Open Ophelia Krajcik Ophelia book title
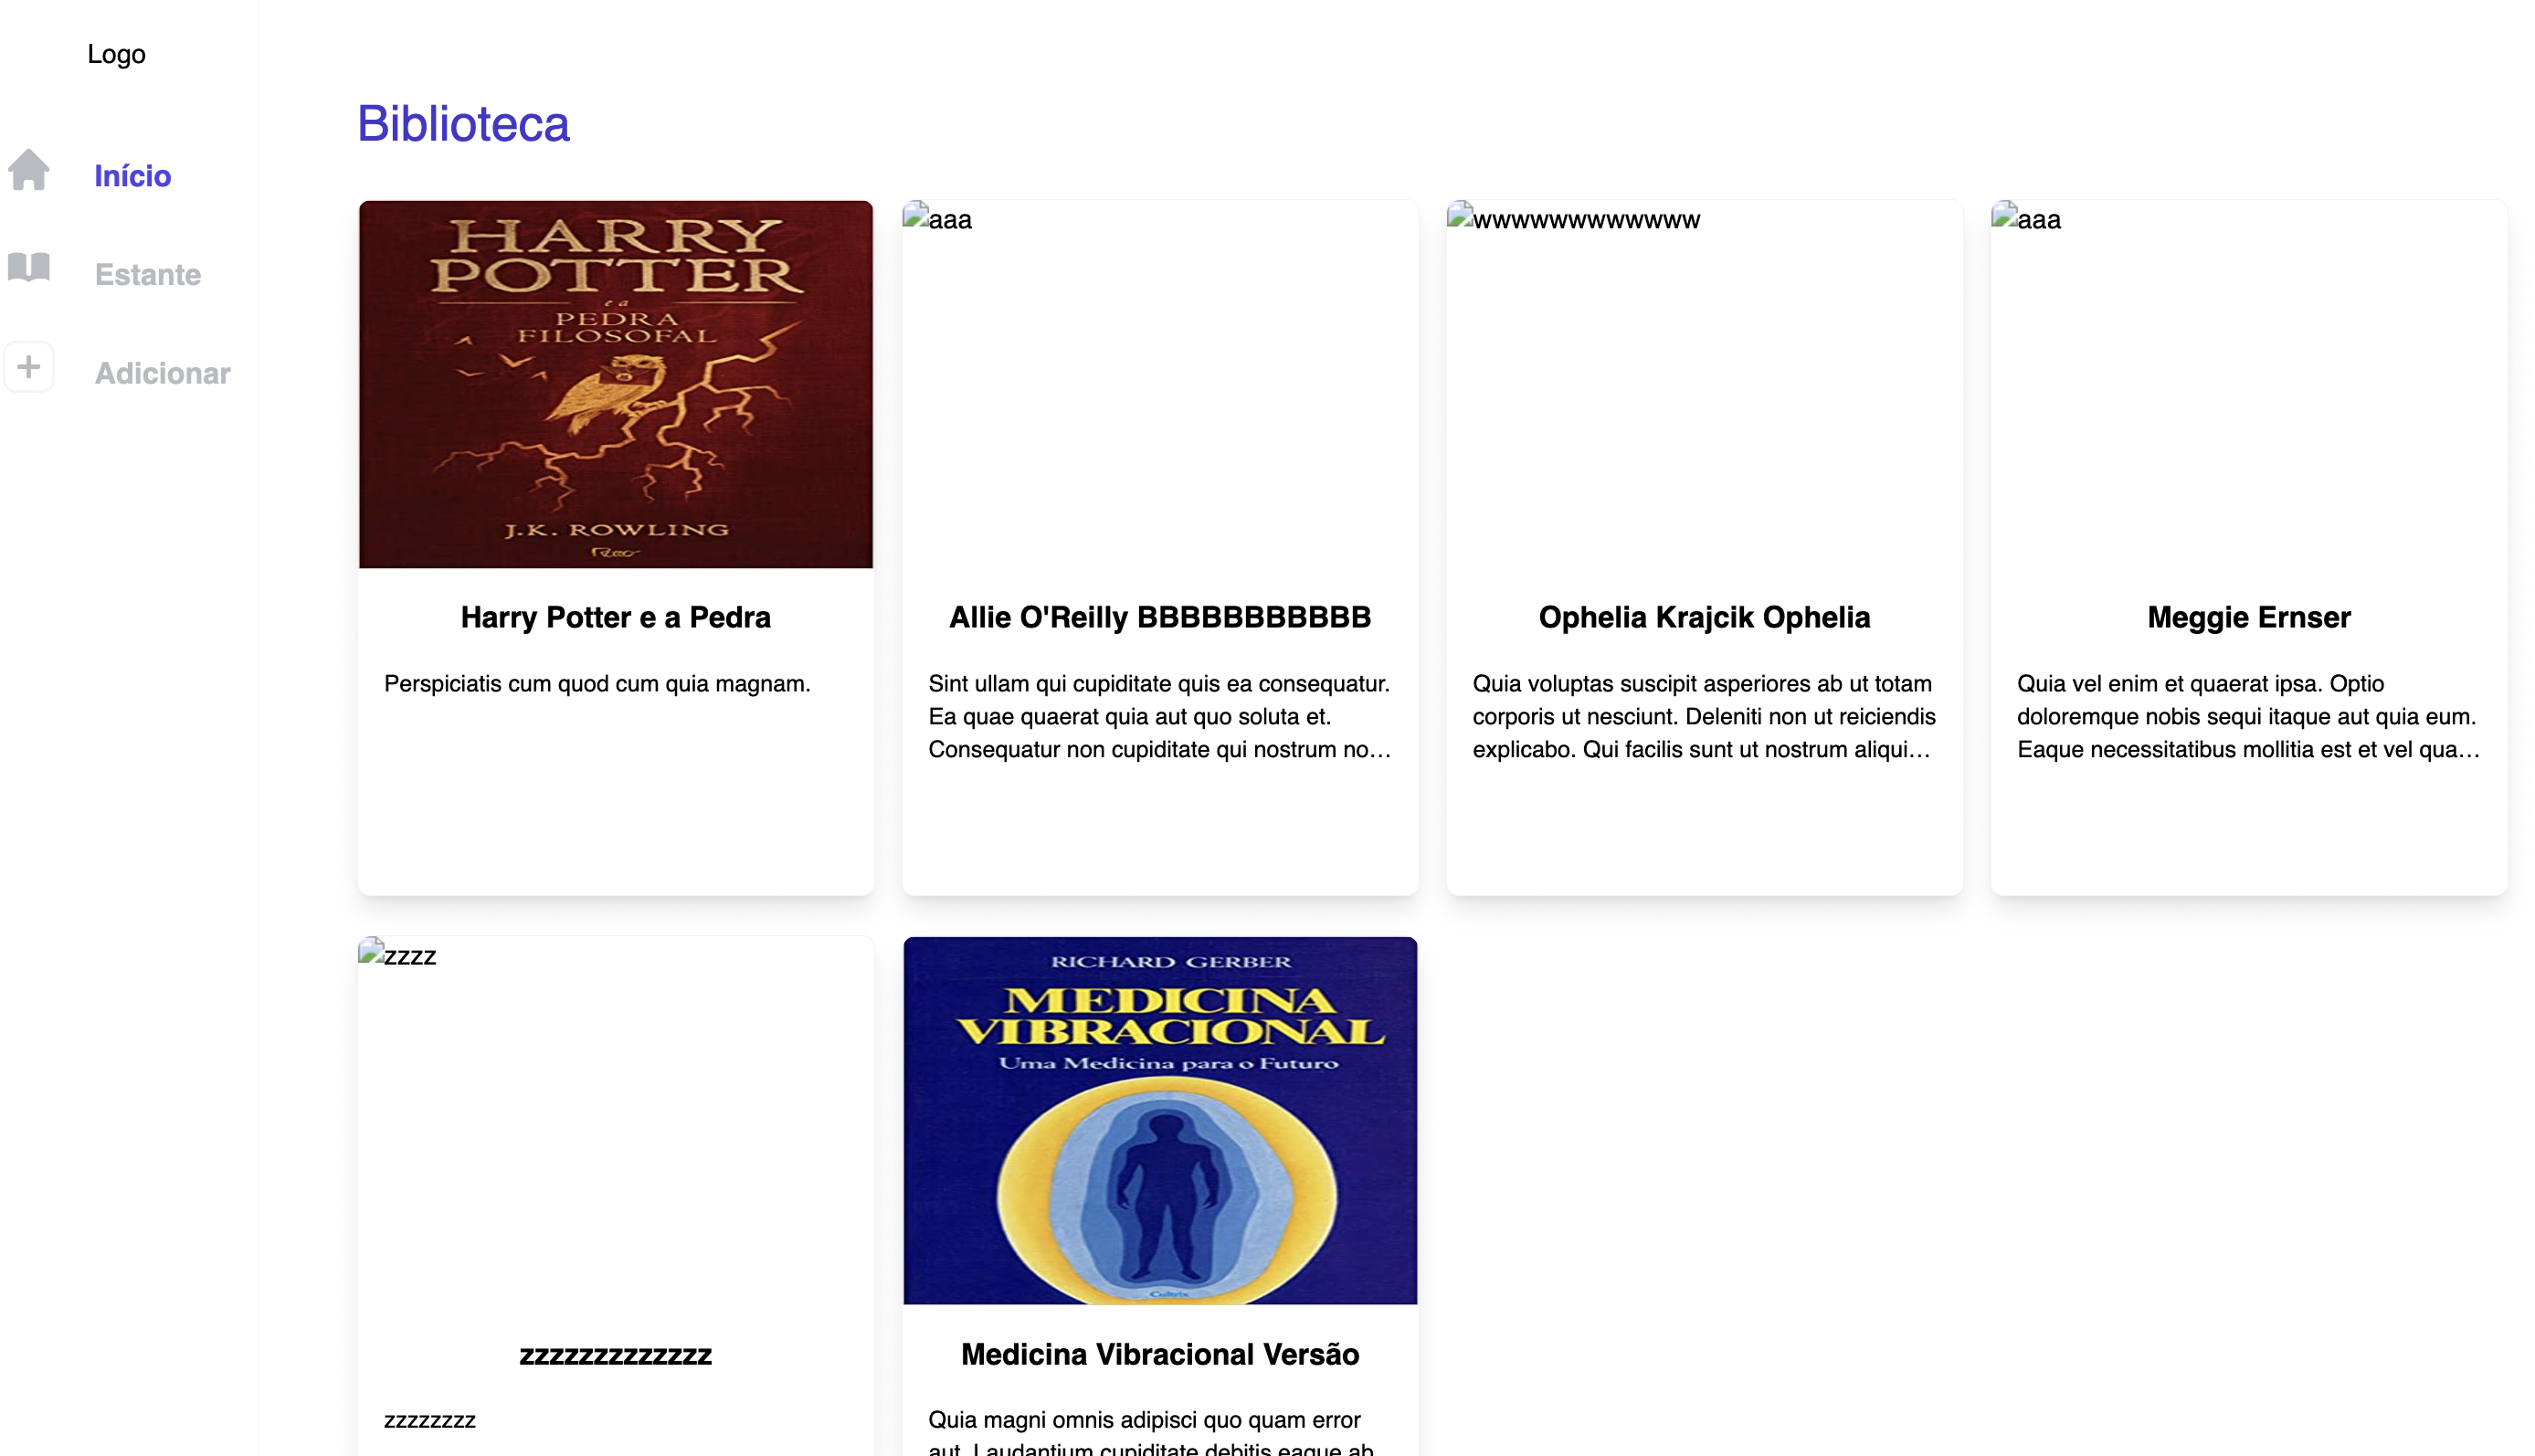The image size is (2535, 1456). click(1704, 617)
